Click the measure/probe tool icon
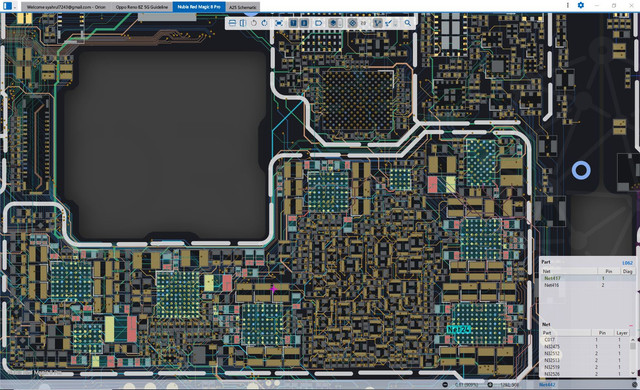The height and width of the screenshot is (390, 640). pos(389,23)
